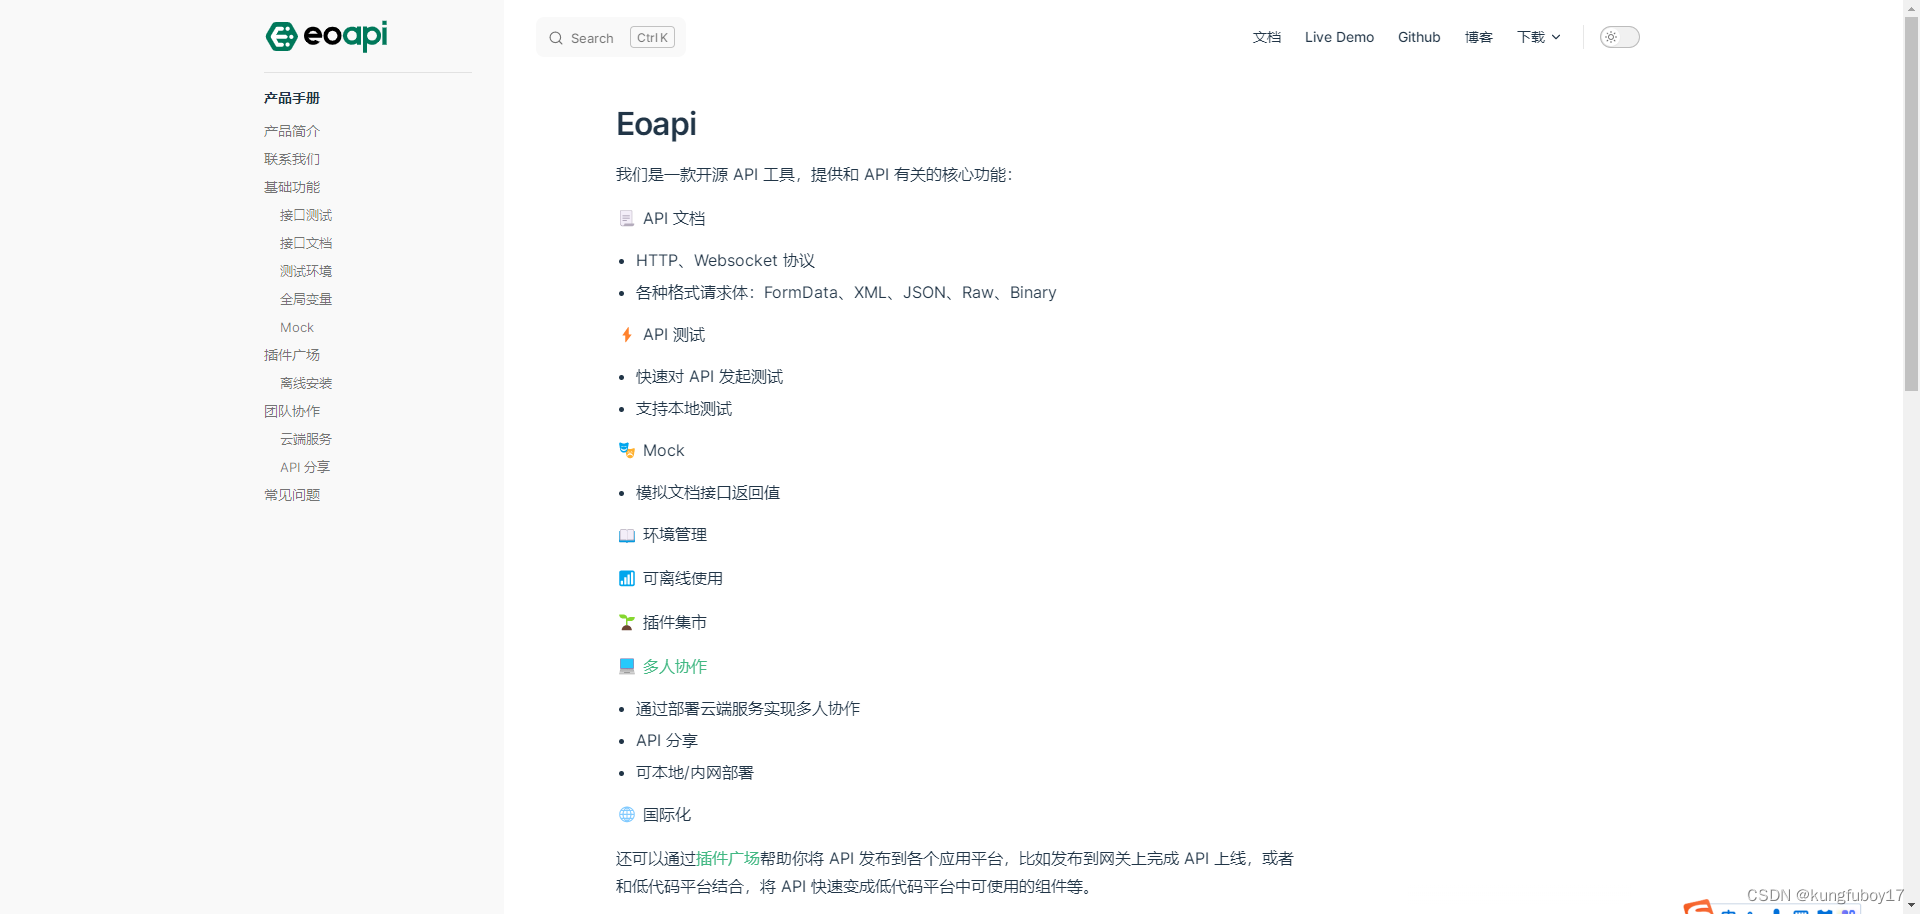Select 产品简介 in the sidebar
The image size is (1920, 914).
click(x=292, y=131)
